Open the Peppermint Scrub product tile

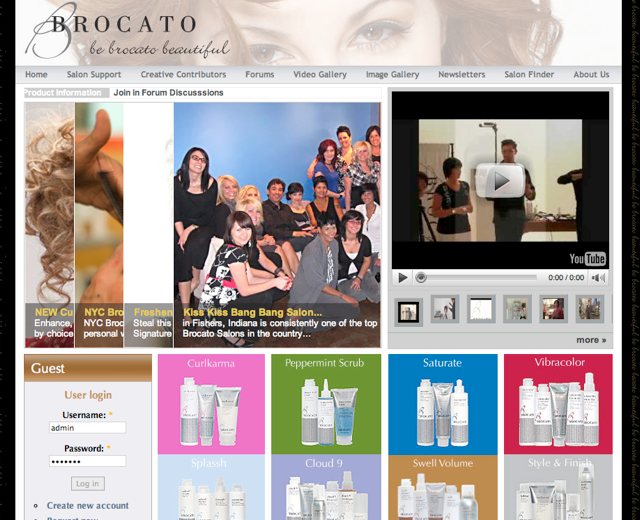click(326, 404)
